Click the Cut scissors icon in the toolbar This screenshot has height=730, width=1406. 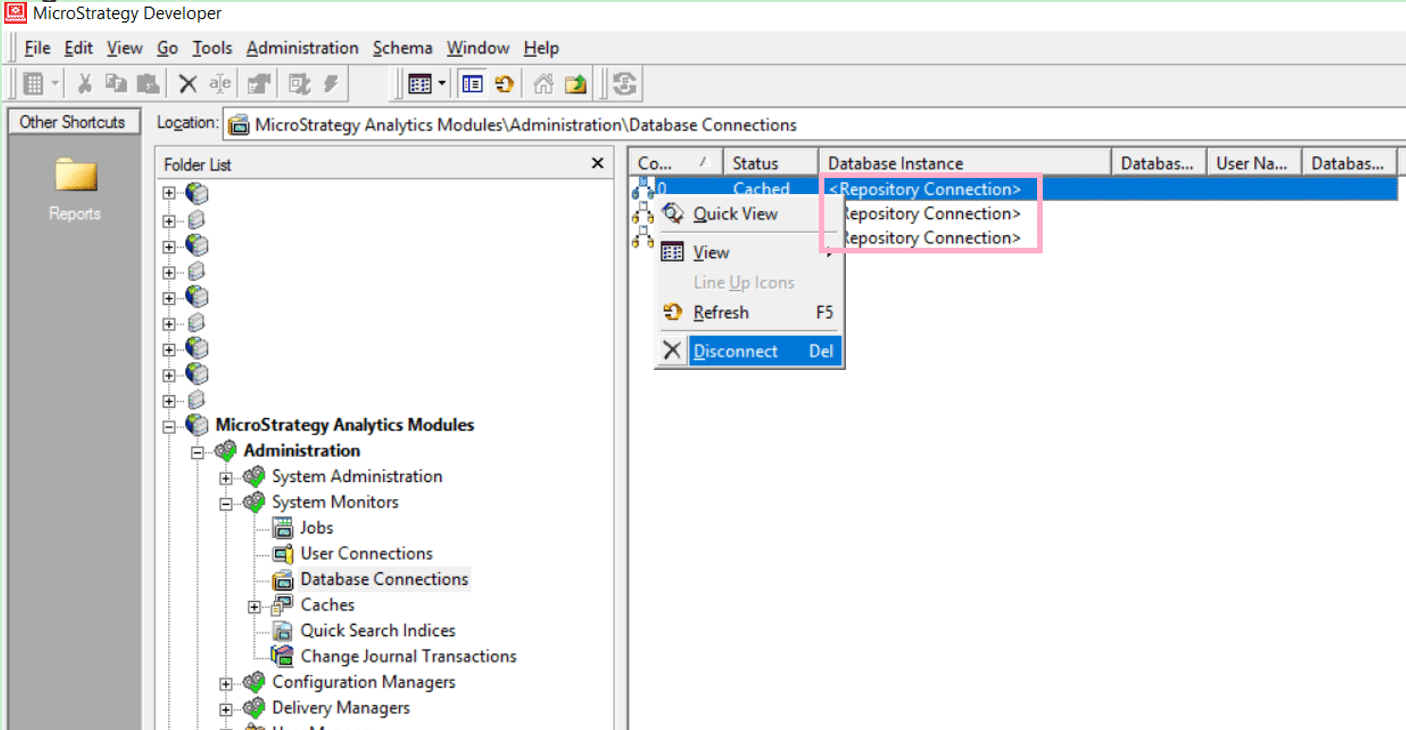pos(86,84)
